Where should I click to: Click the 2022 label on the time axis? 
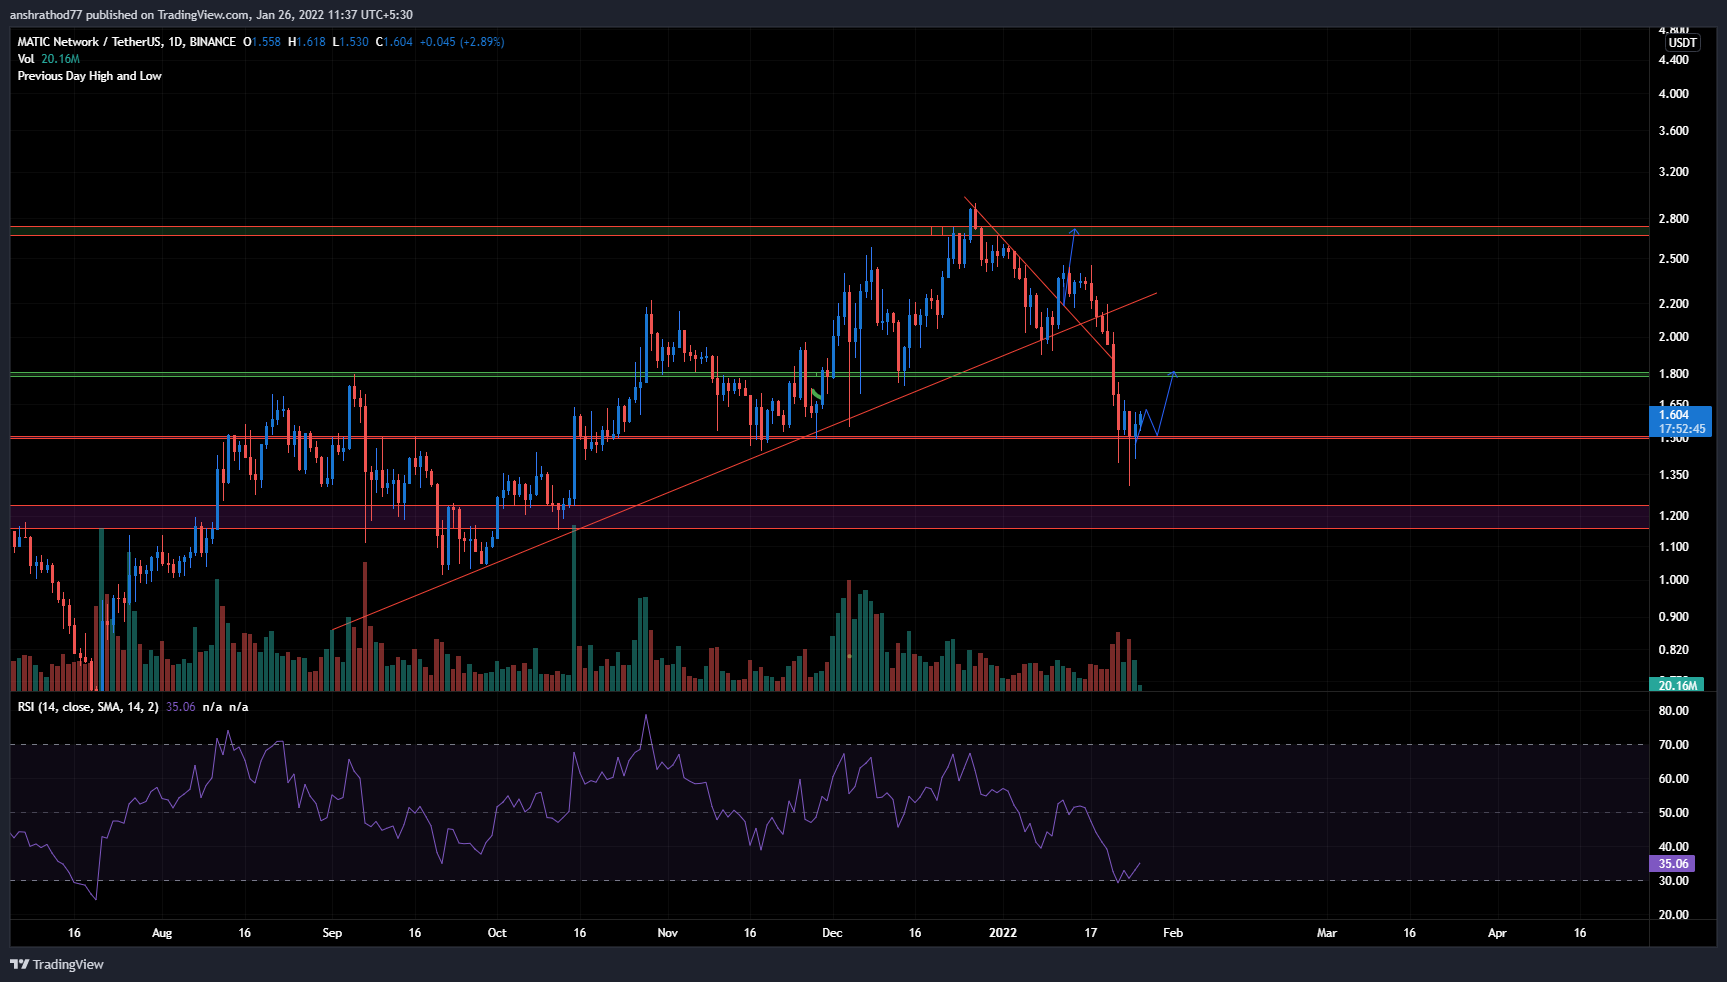click(x=1002, y=933)
